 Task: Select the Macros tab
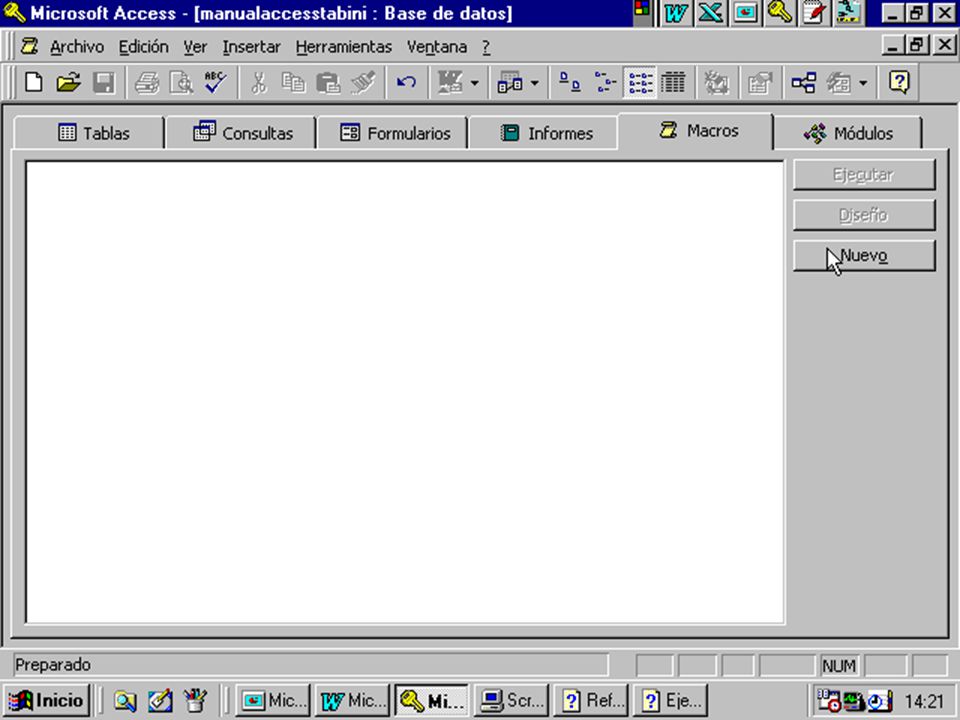point(696,130)
